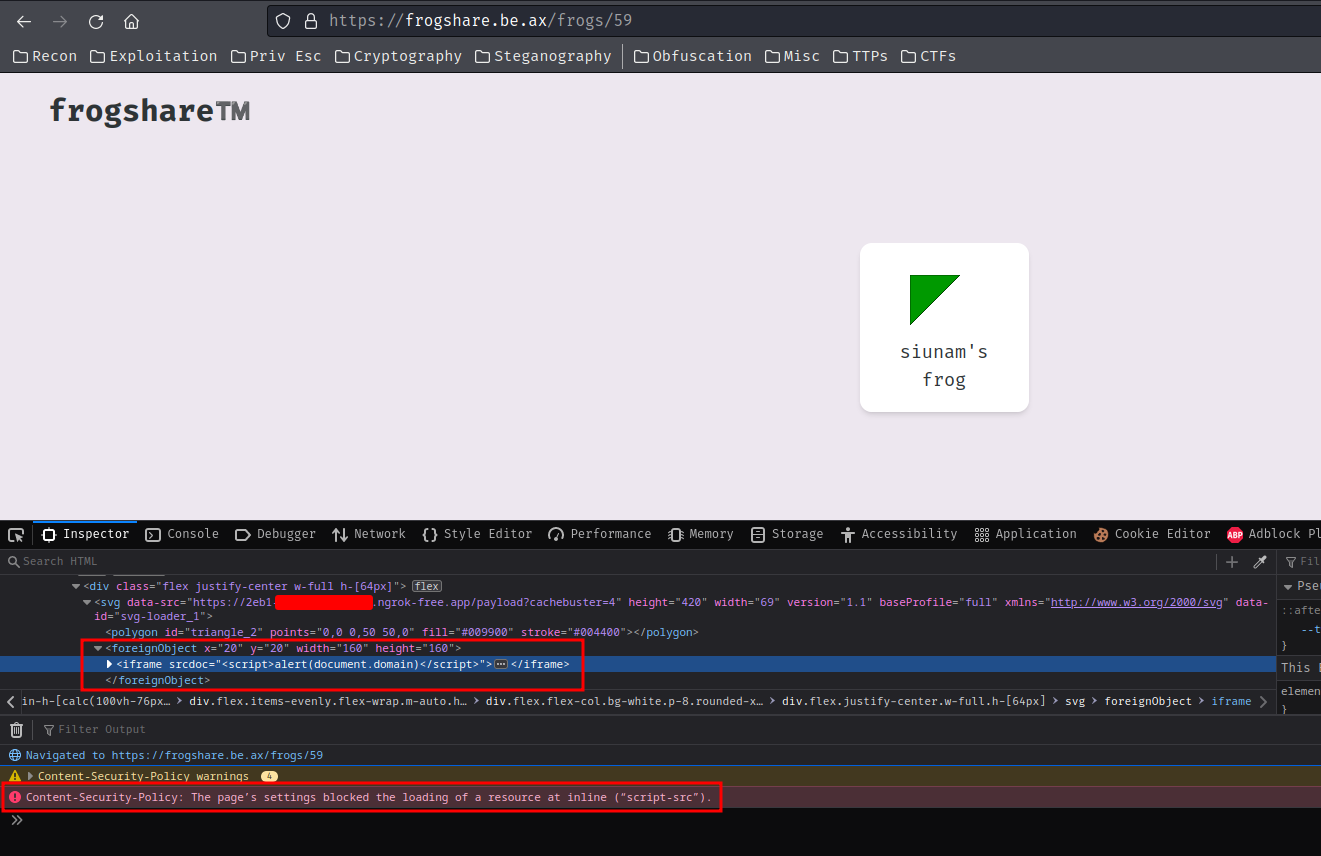1321x856 pixels.
Task: Activate the element picker tool
Action: pyautogui.click(x=15, y=535)
